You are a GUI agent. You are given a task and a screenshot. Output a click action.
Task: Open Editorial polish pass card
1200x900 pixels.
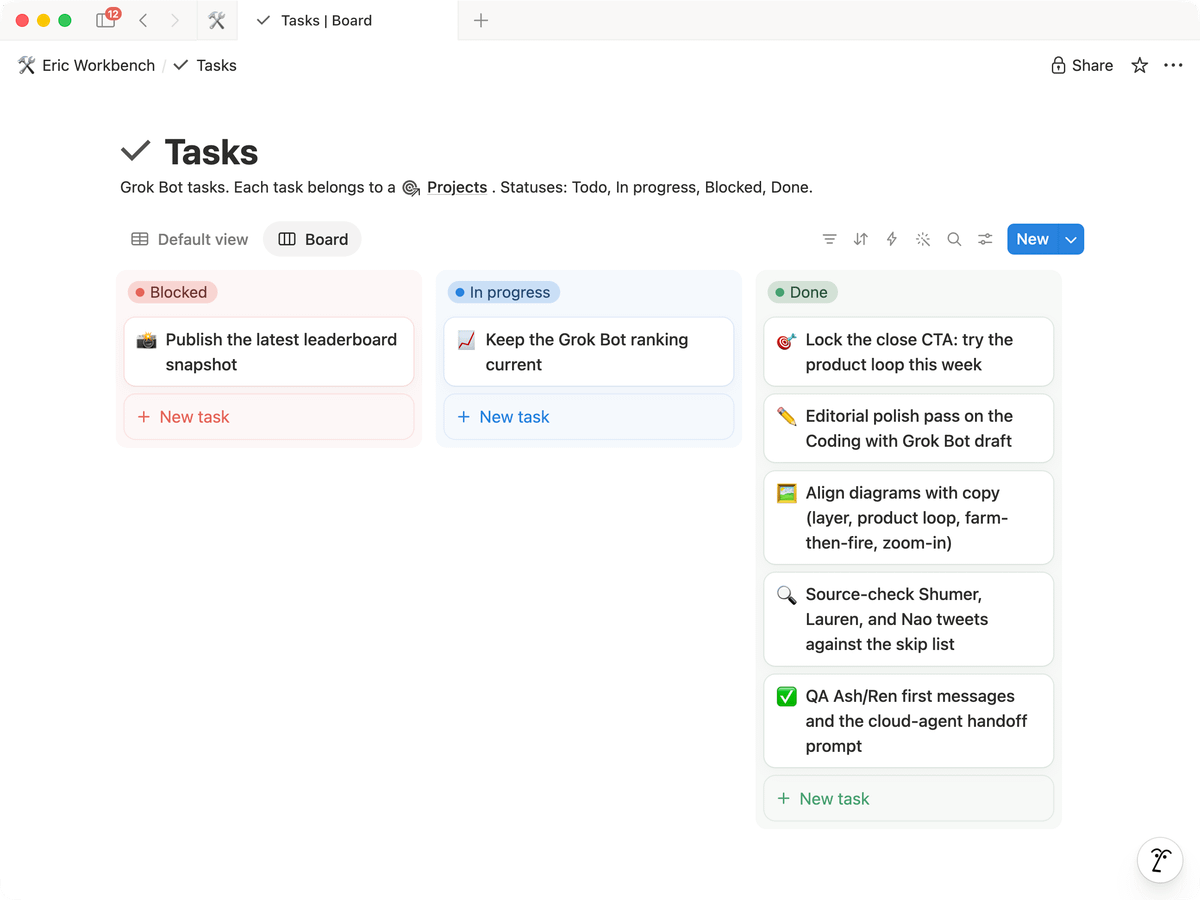[909, 428]
